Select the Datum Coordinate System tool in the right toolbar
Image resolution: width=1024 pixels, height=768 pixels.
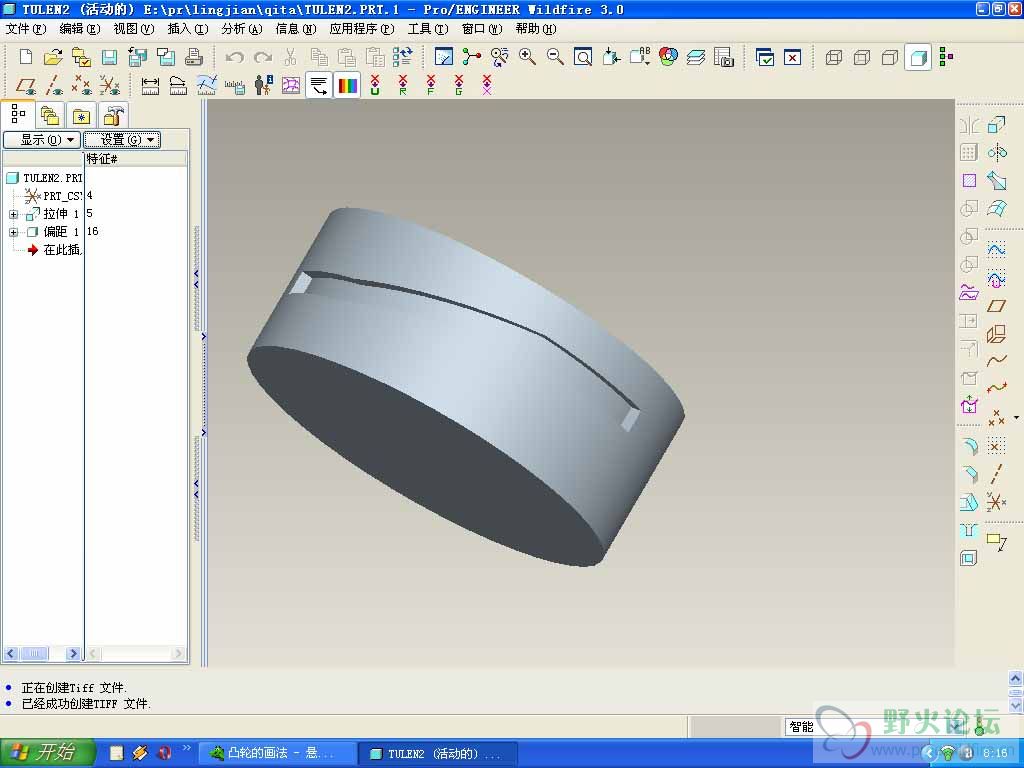(x=997, y=502)
